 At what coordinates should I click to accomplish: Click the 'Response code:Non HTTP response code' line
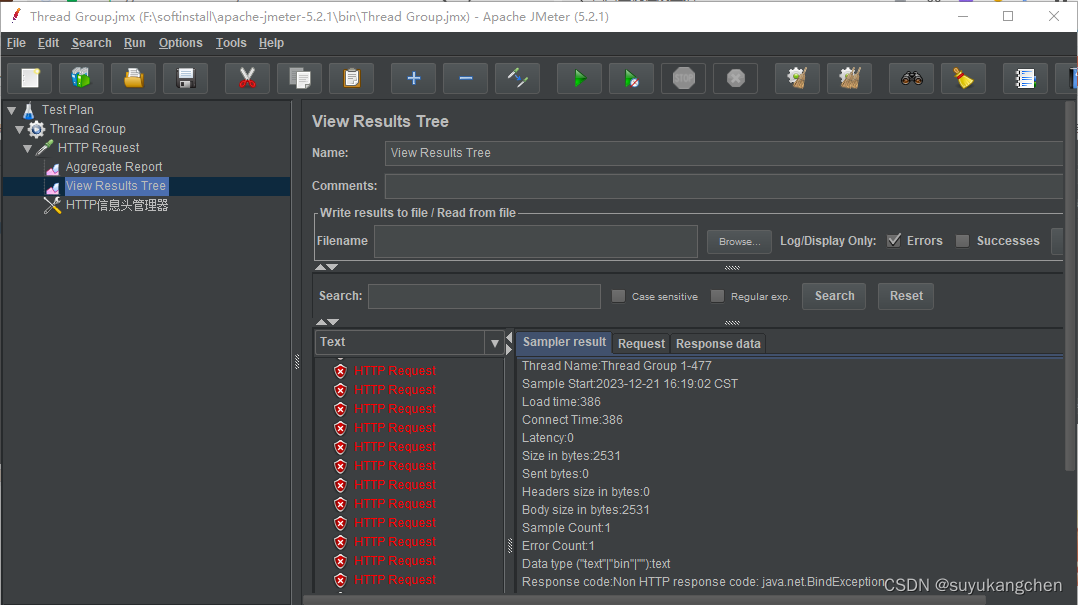[703, 582]
